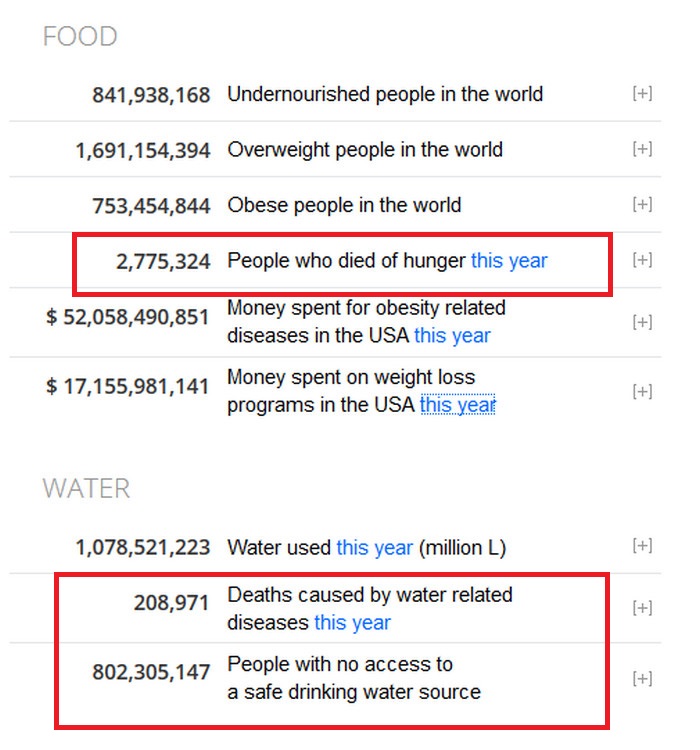Open [+] beside Water used this year
This screenshot has height=750, width=700.
point(642,545)
